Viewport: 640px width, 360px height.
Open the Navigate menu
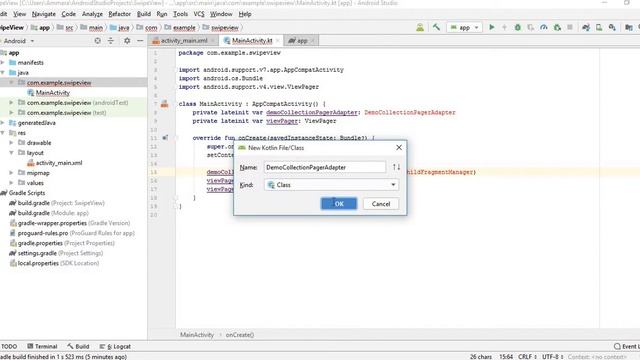pyautogui.click(x=43, y=14)
